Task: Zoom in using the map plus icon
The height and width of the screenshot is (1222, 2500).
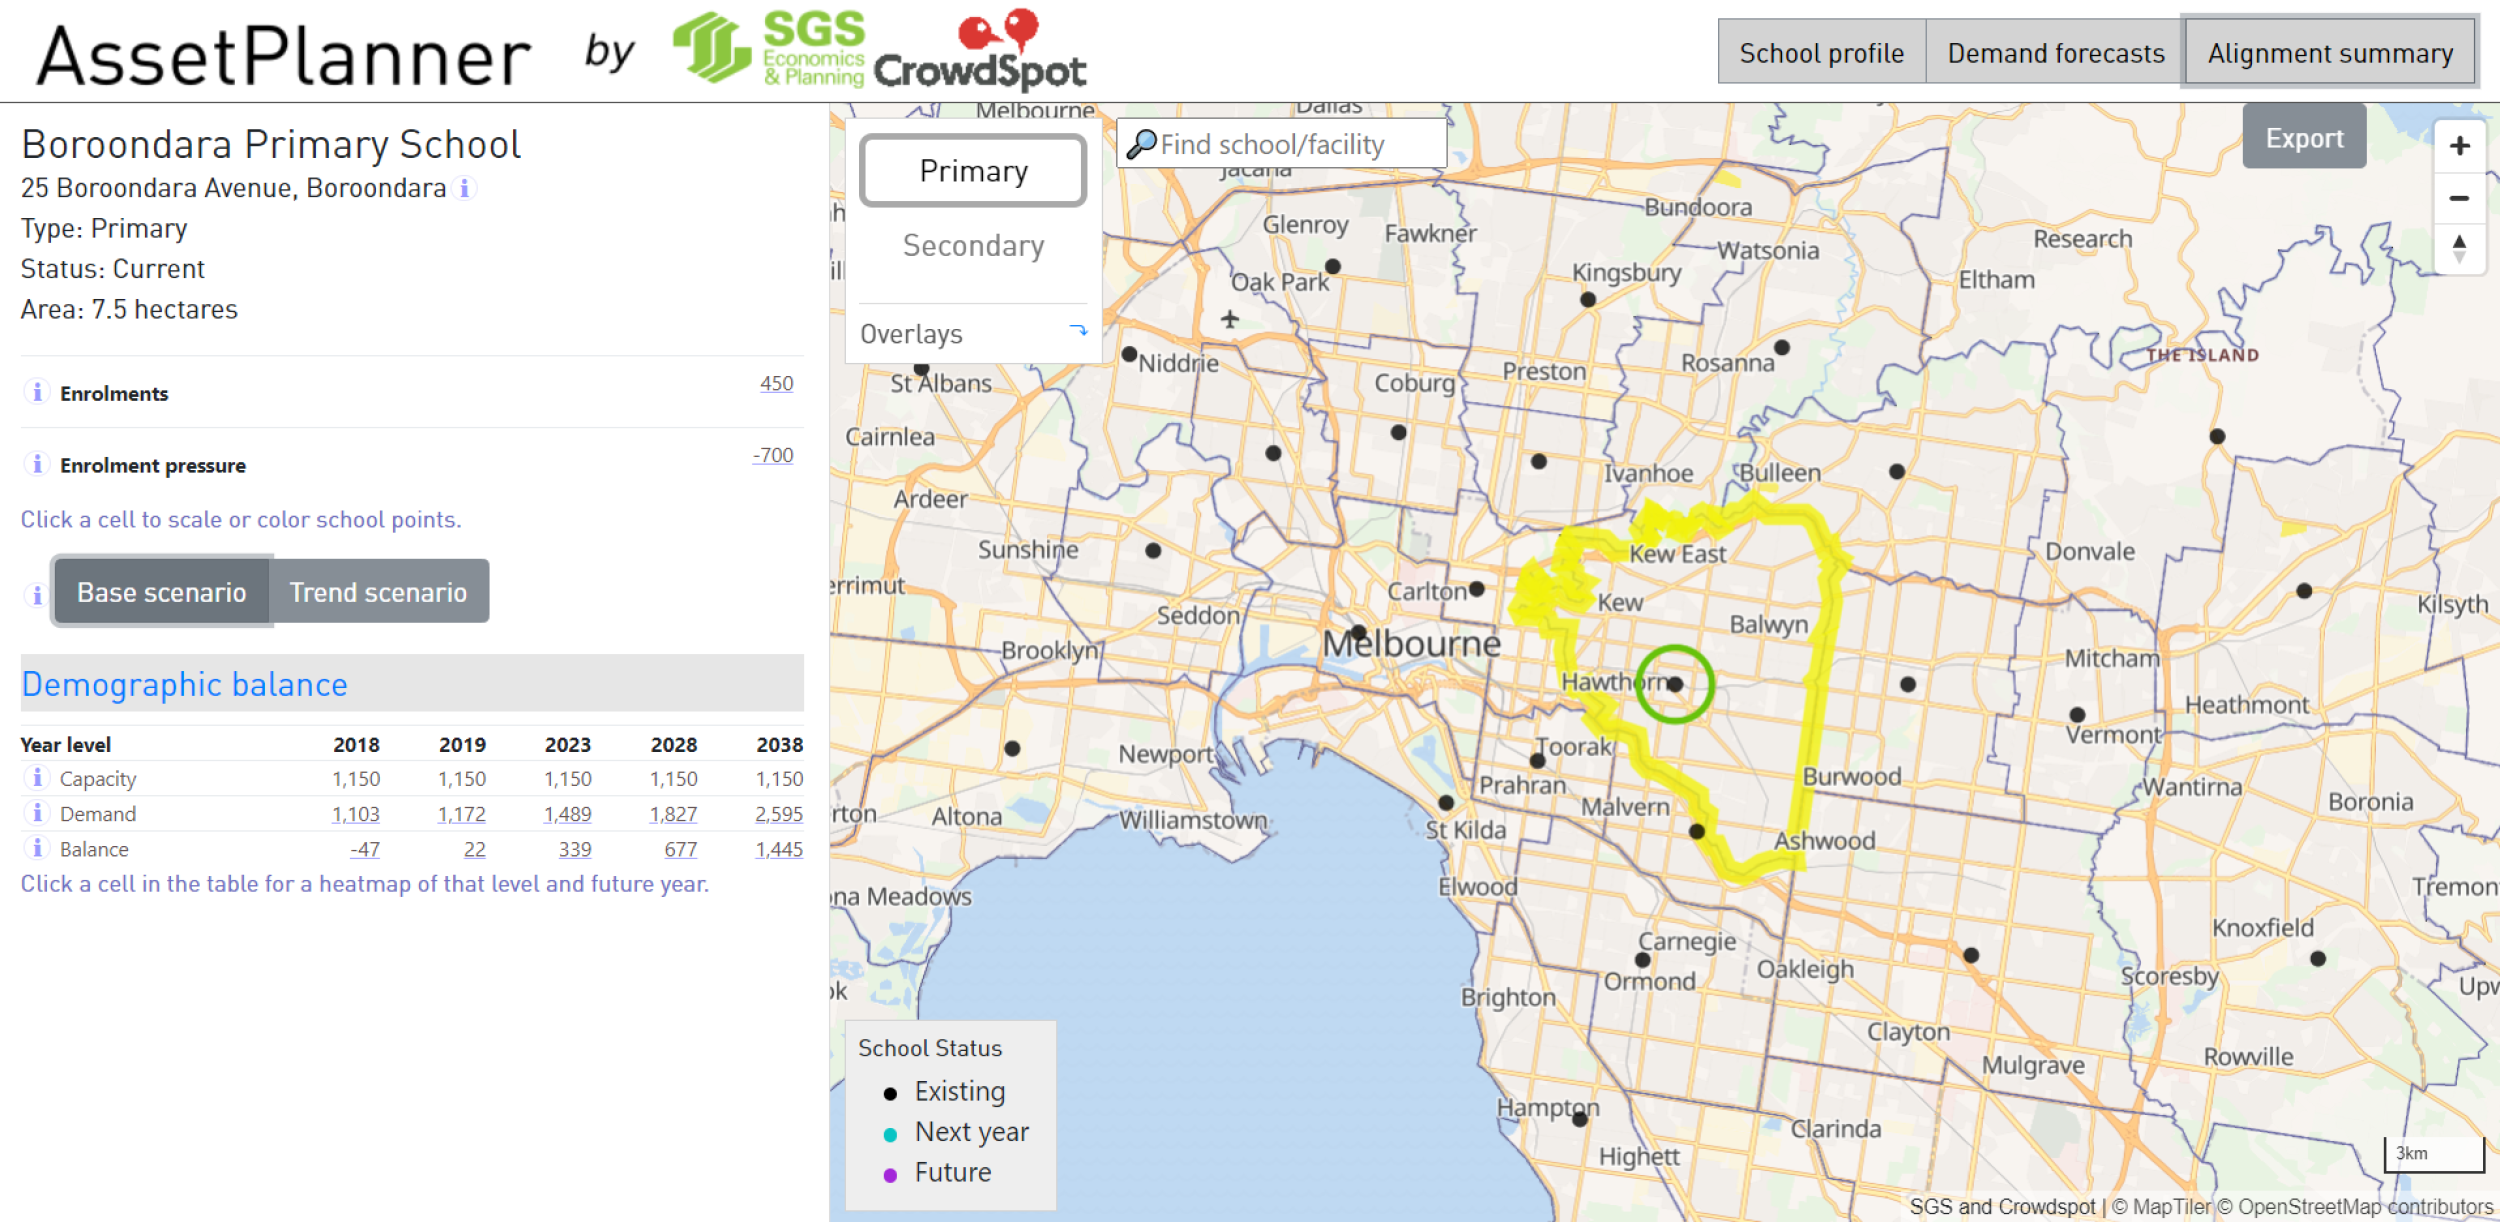Action: pyautogui.click(x=2462, y=145)
